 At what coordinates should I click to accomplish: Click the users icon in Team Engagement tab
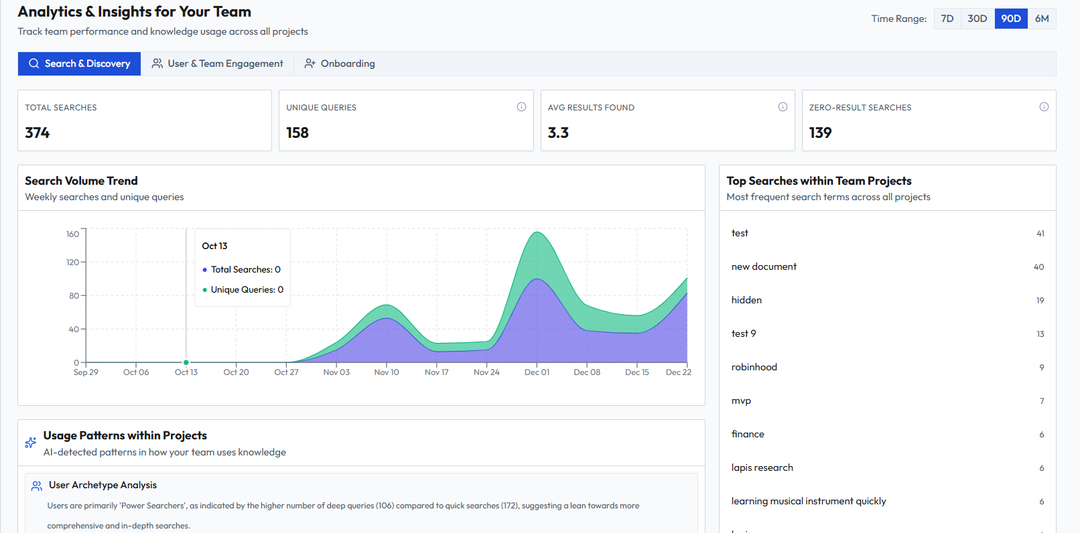click(158, 64)
